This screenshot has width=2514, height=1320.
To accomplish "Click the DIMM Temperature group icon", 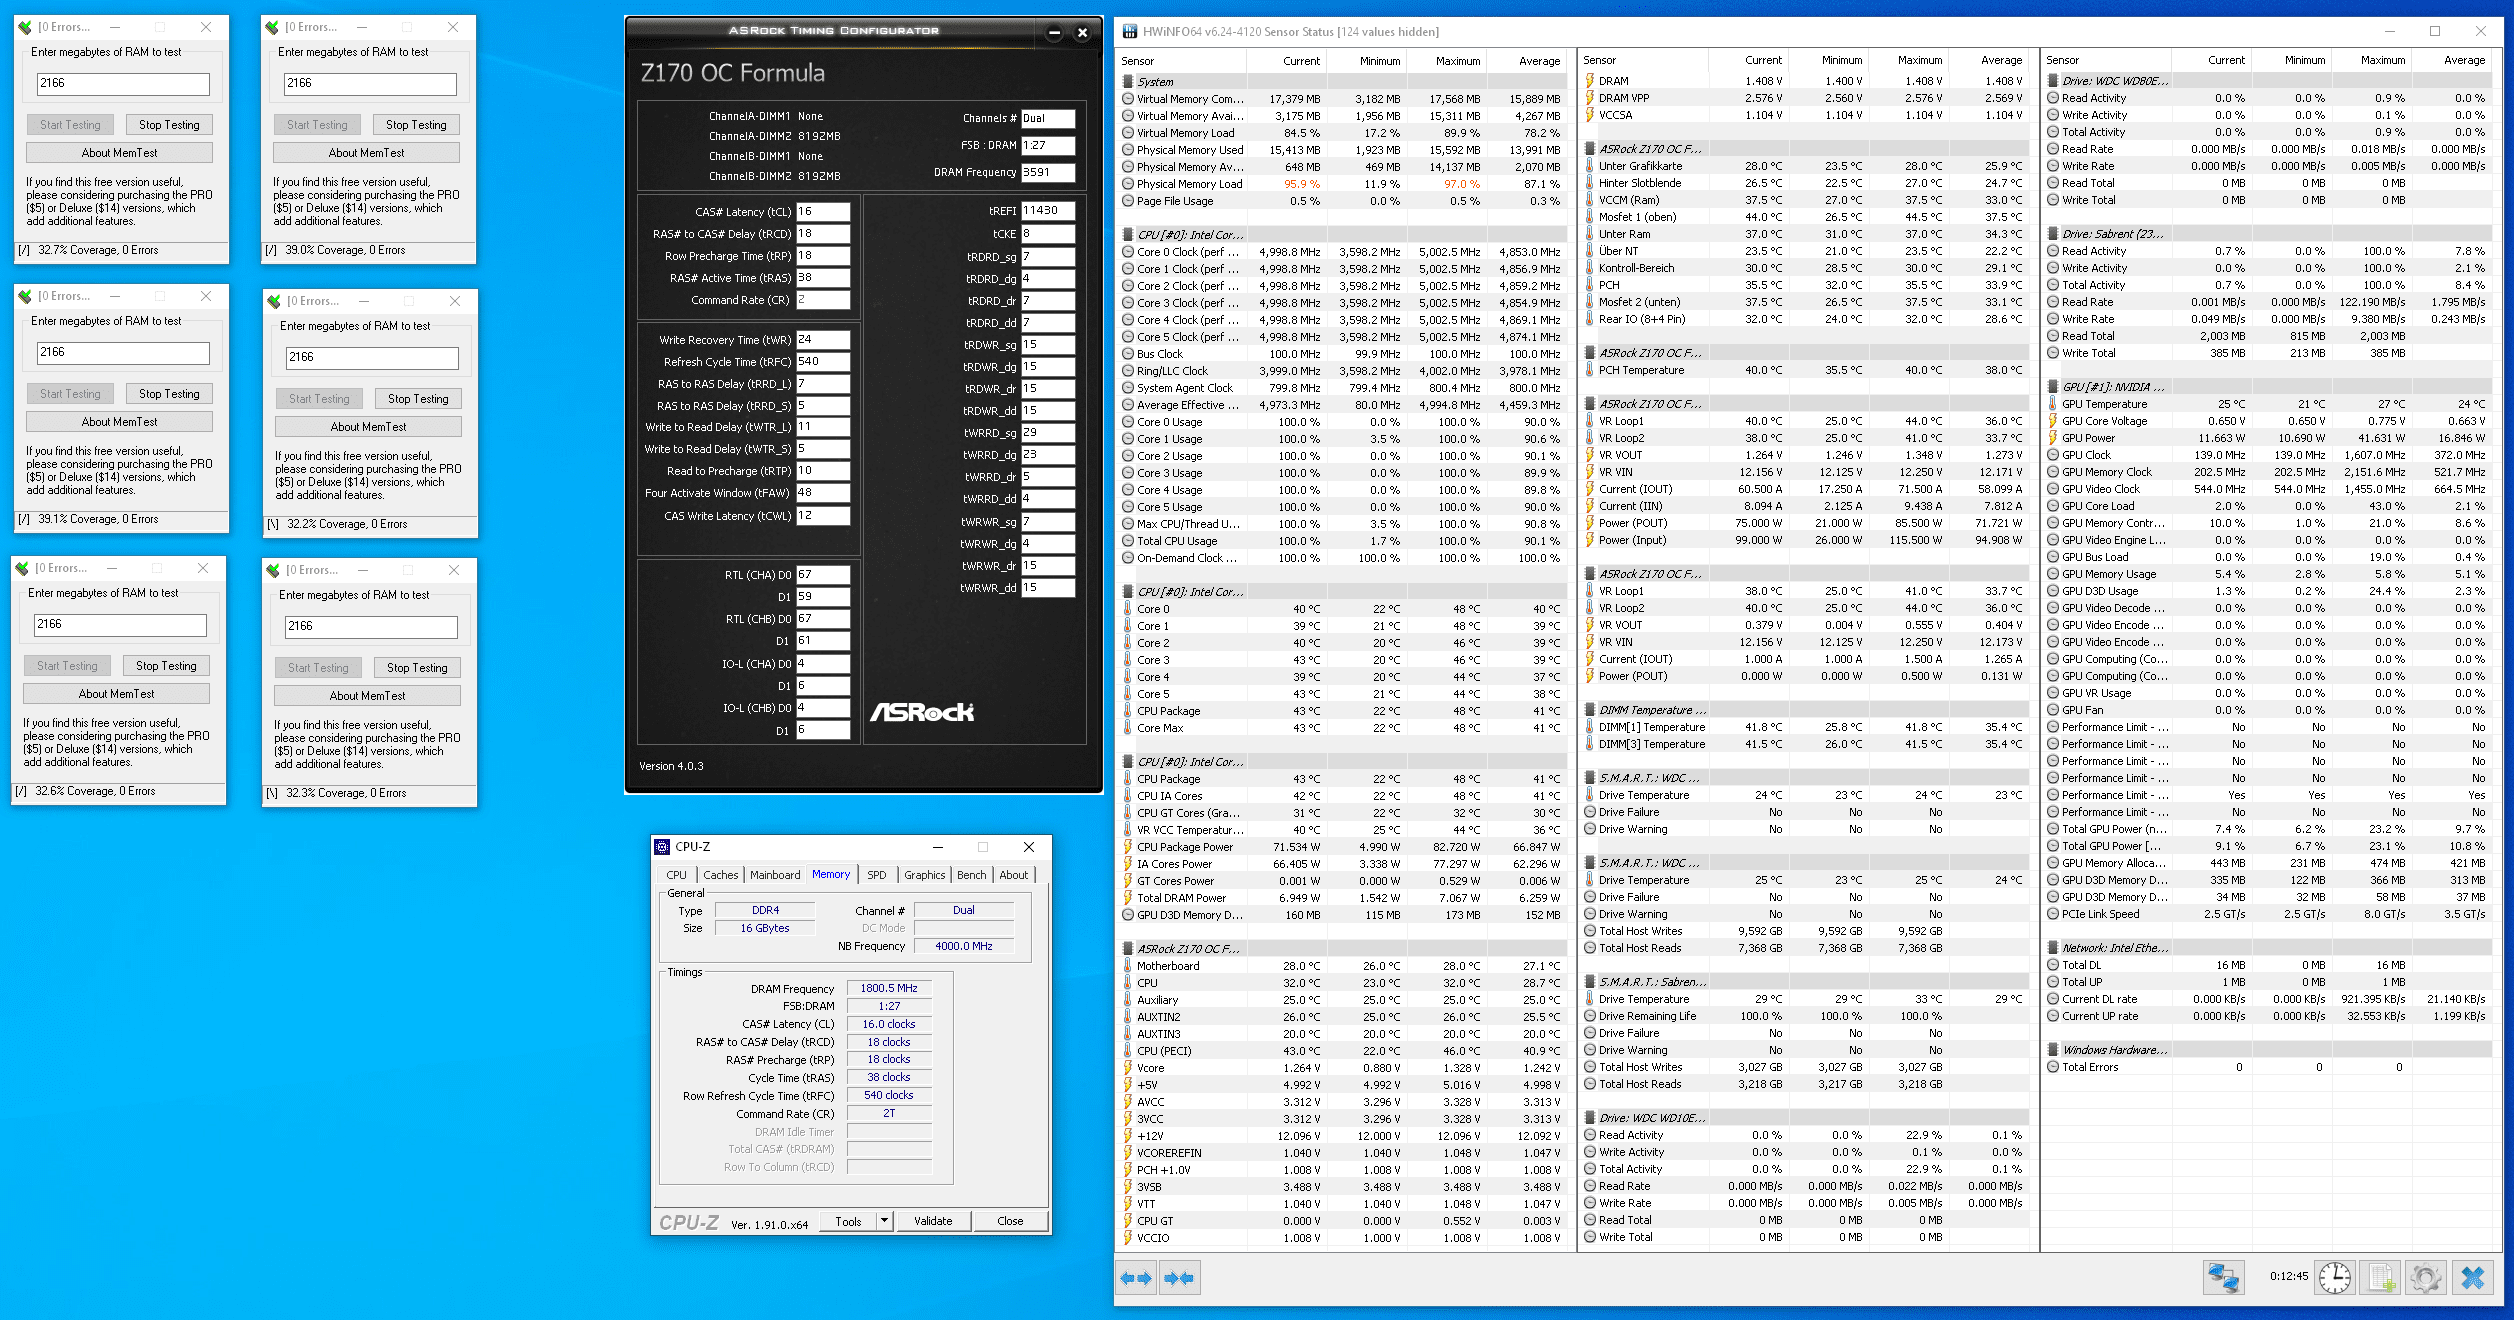I will click(1590, 710).
